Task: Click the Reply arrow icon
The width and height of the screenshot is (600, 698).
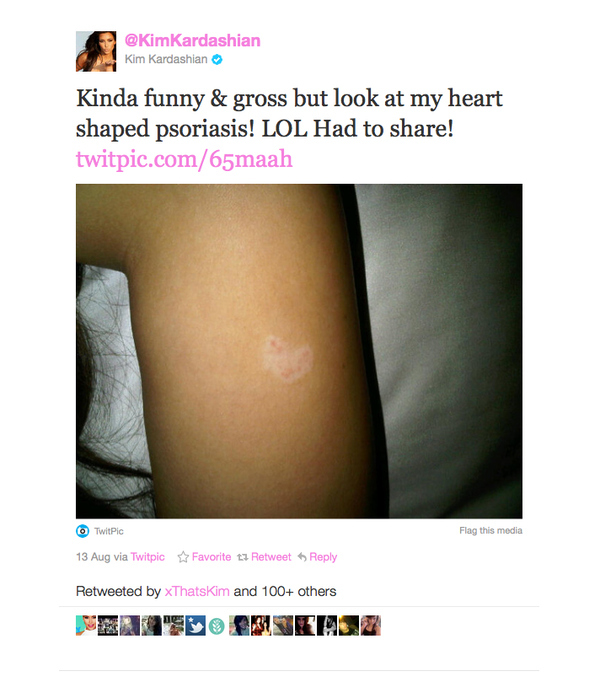Action: pyautogui.click(x=302, y=557)
